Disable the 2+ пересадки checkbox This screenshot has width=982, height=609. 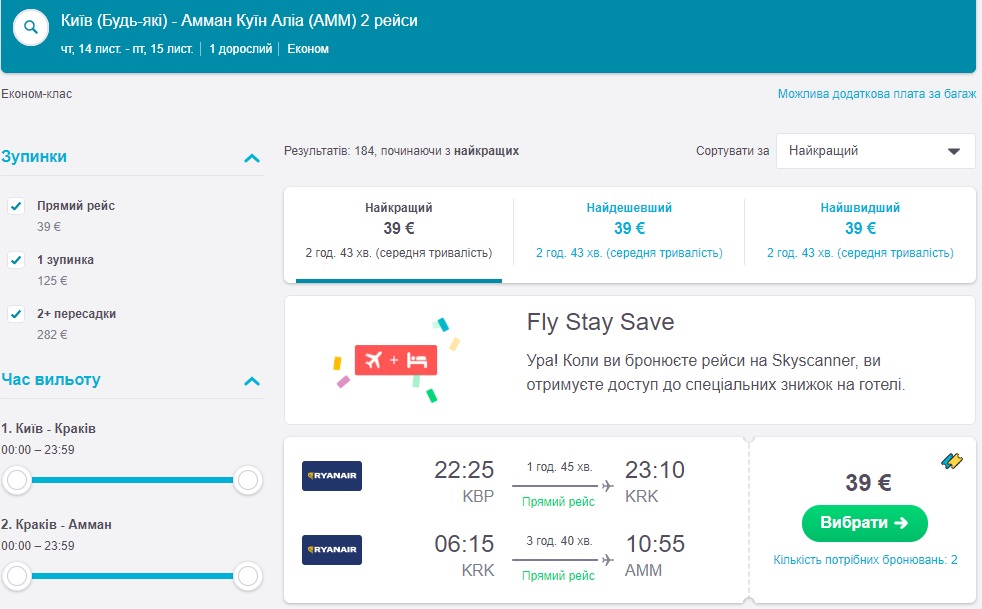(16, 314)
